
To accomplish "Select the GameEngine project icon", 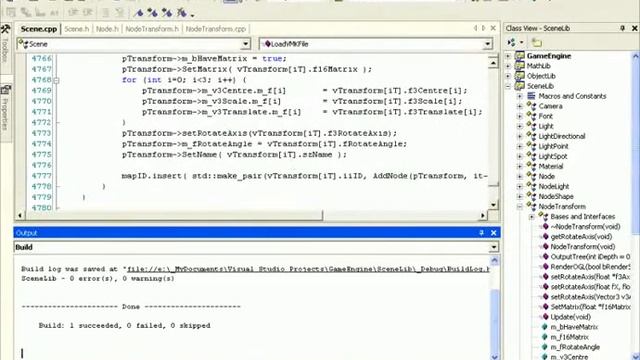I will tap(520, 56).
